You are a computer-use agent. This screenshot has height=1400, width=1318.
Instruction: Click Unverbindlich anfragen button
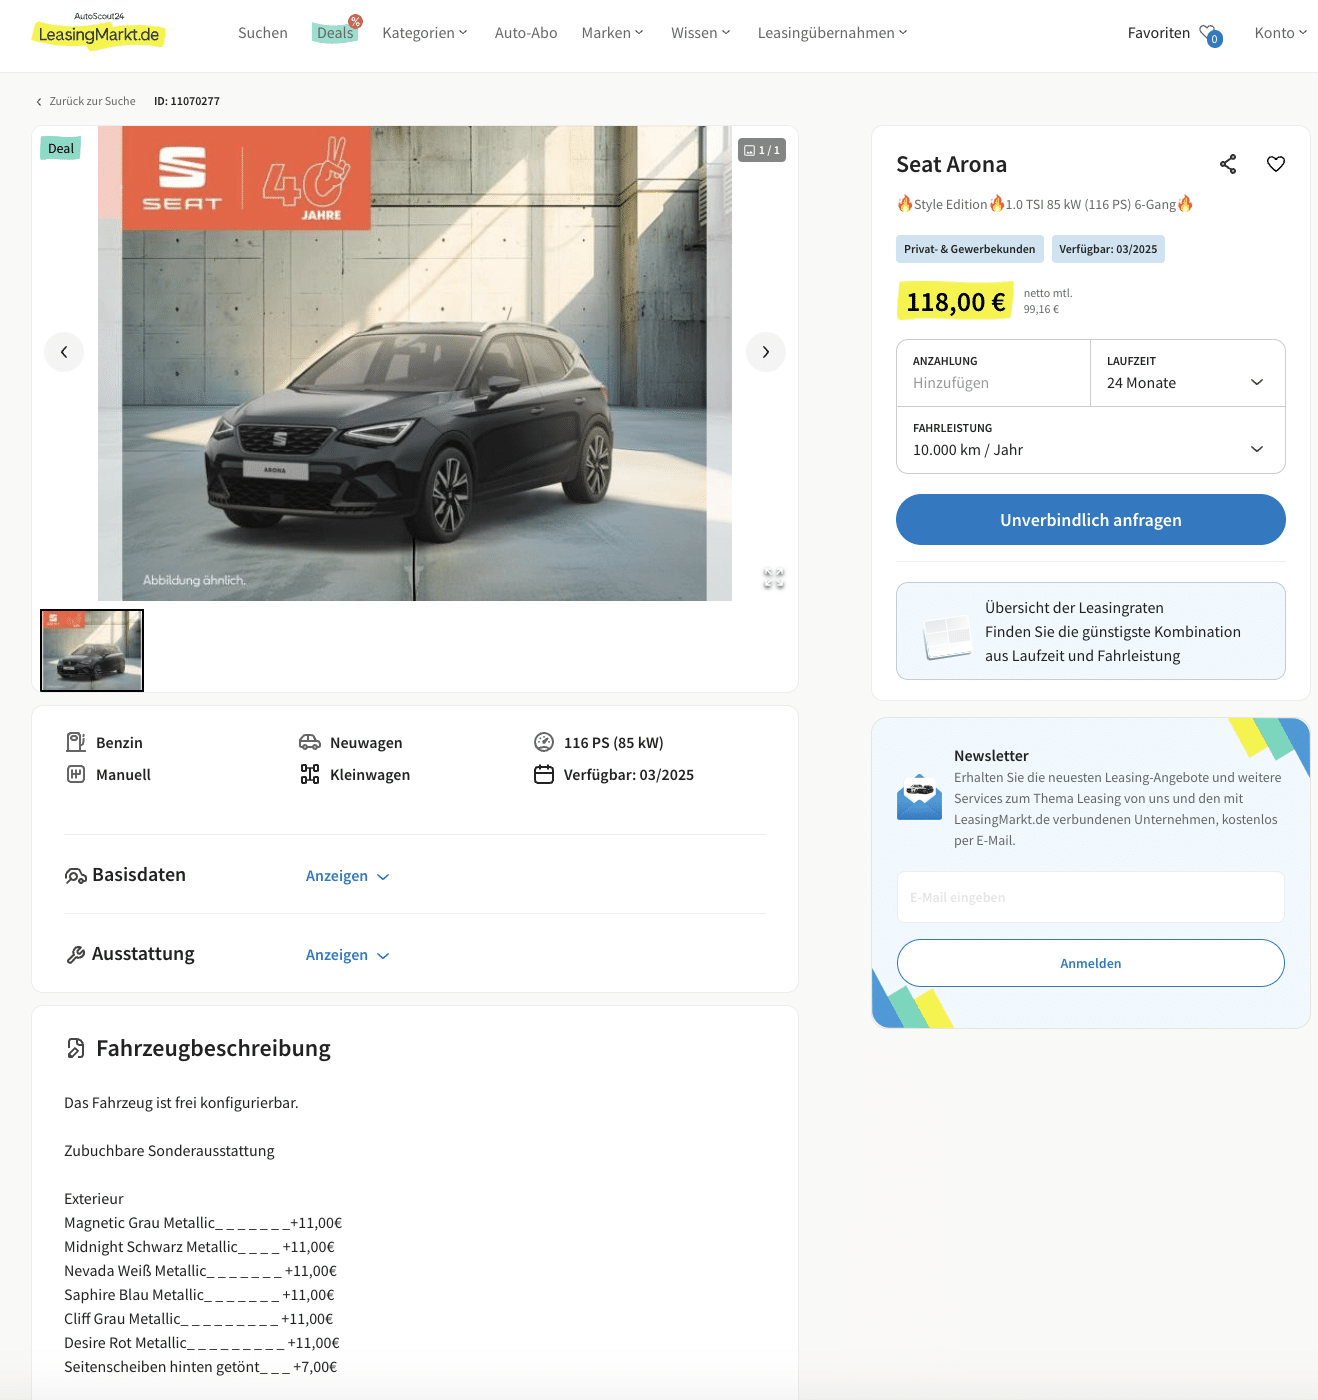coord(1091,520)
